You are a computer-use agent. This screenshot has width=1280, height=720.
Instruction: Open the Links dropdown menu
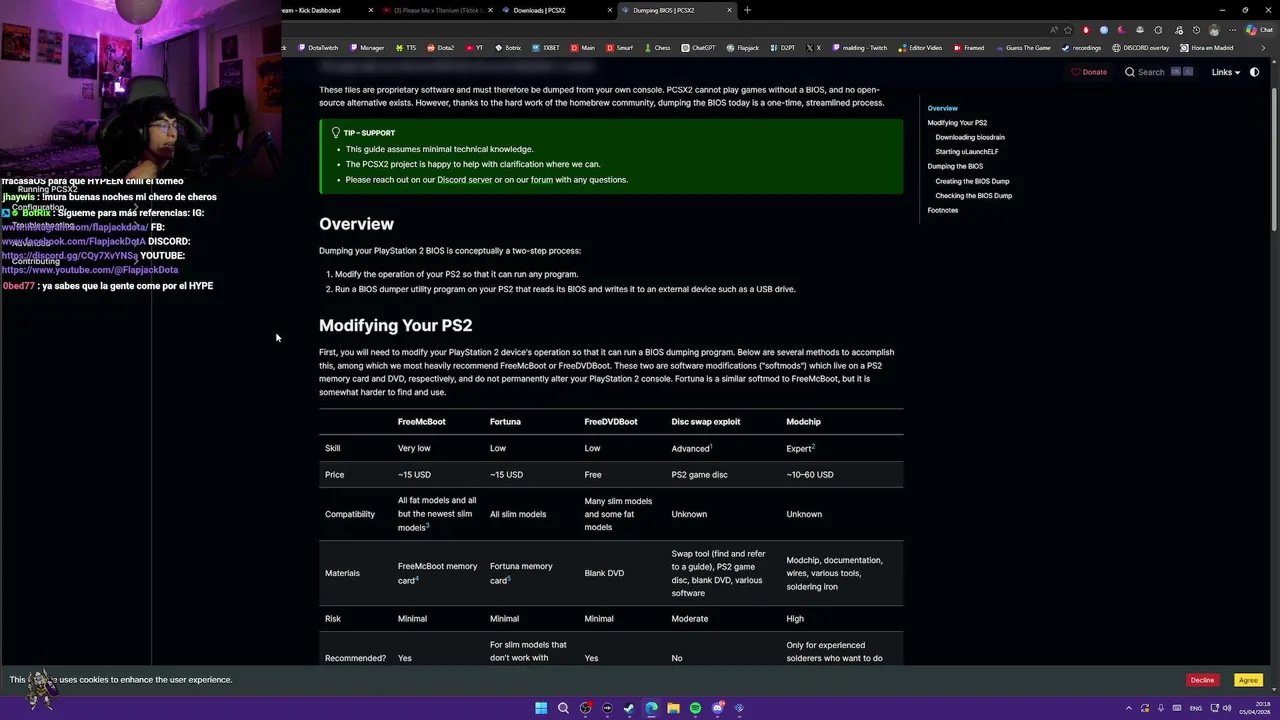point(1225,72)
